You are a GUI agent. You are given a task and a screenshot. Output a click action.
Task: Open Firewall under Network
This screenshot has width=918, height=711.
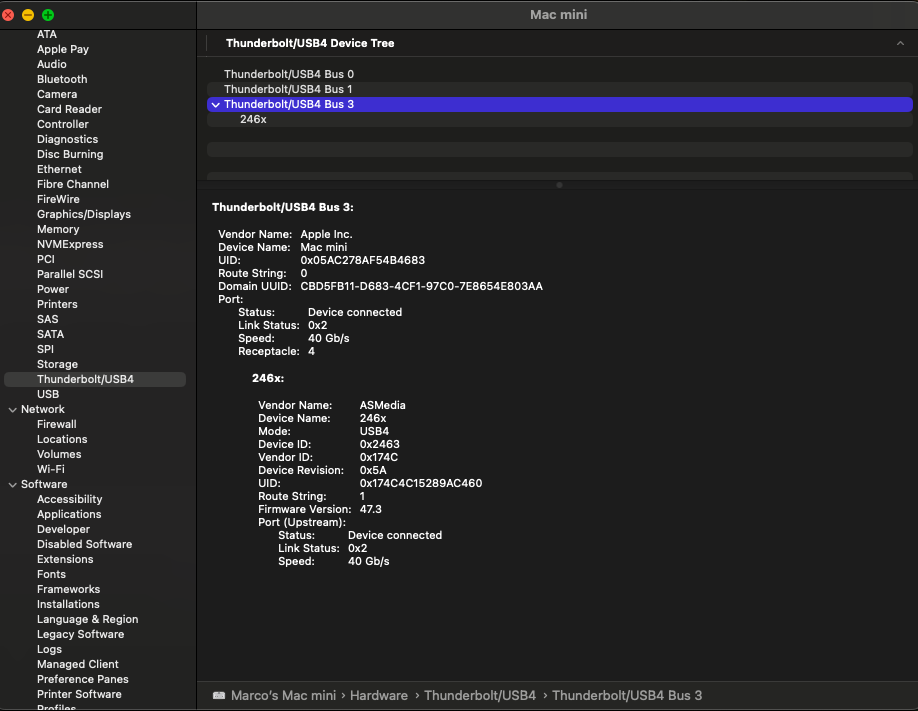[56, 424]
